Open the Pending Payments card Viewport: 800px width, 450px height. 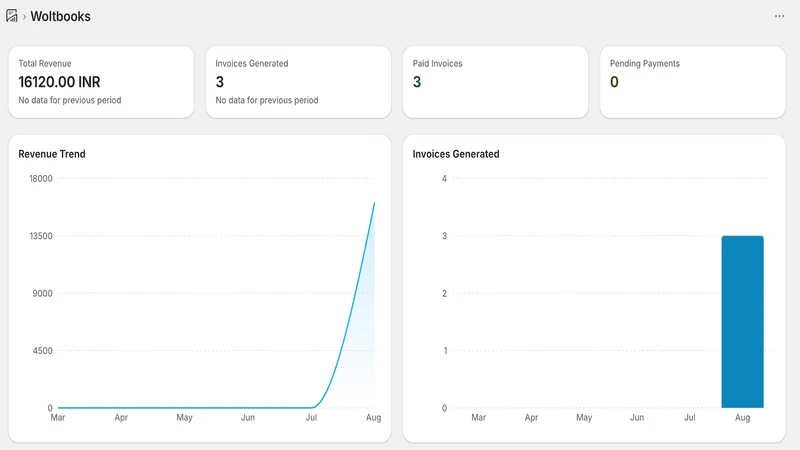tap(693, 82)
